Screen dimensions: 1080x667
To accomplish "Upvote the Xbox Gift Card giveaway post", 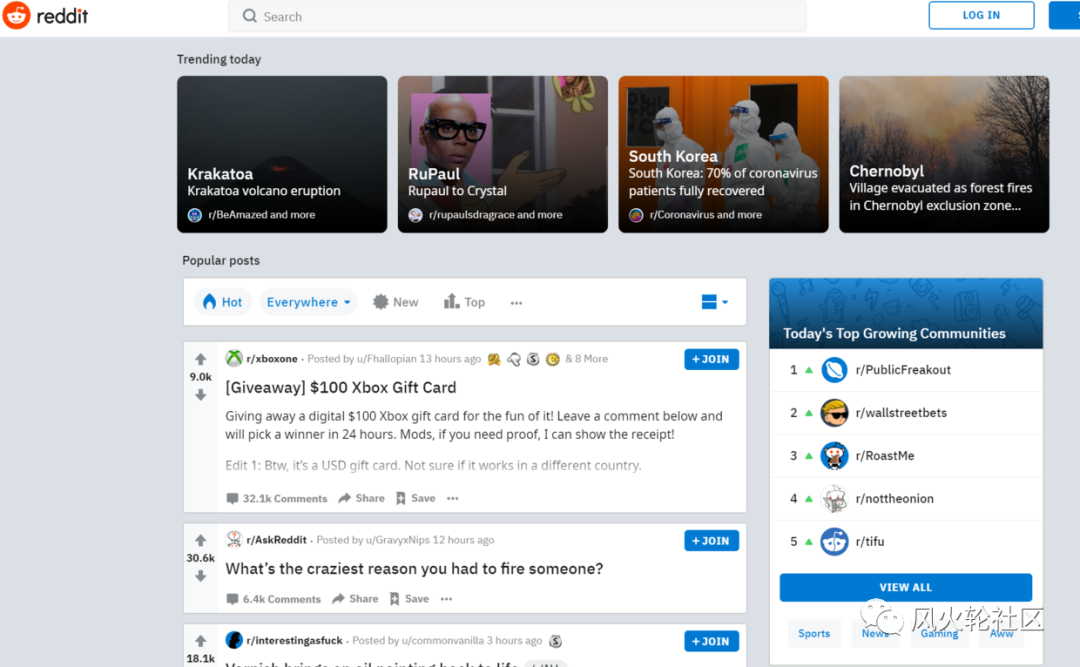I will (x=200, y=359).
